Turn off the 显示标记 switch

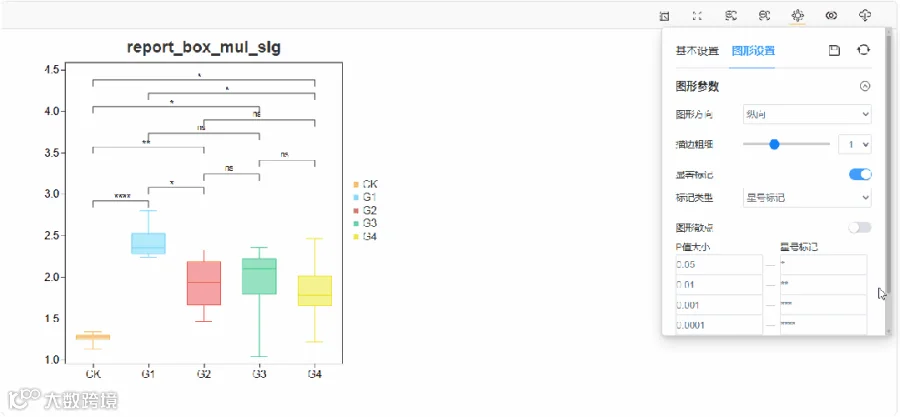[860, 174]
